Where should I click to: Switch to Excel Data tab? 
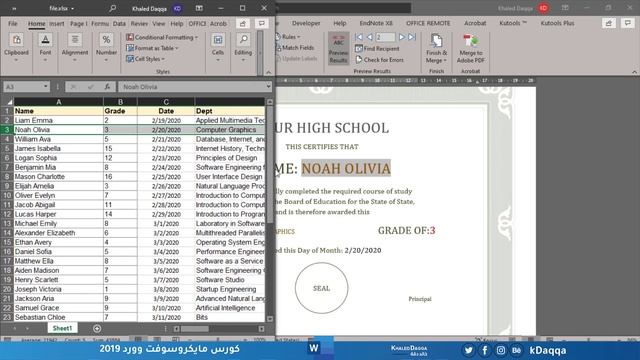pos(119,24)
